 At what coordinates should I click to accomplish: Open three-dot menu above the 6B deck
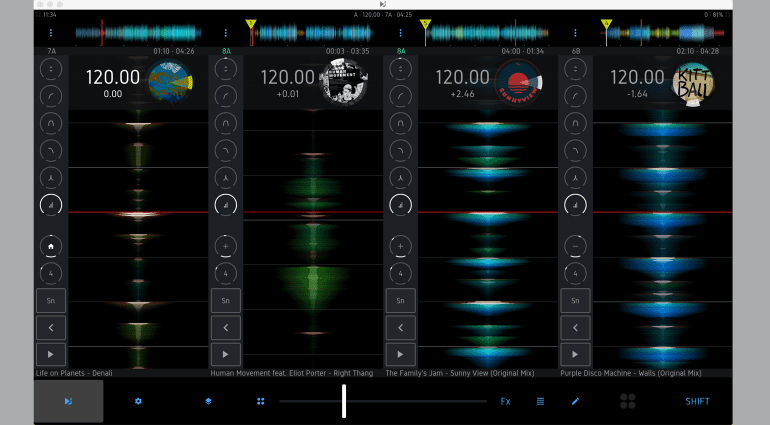pos(575,33)
